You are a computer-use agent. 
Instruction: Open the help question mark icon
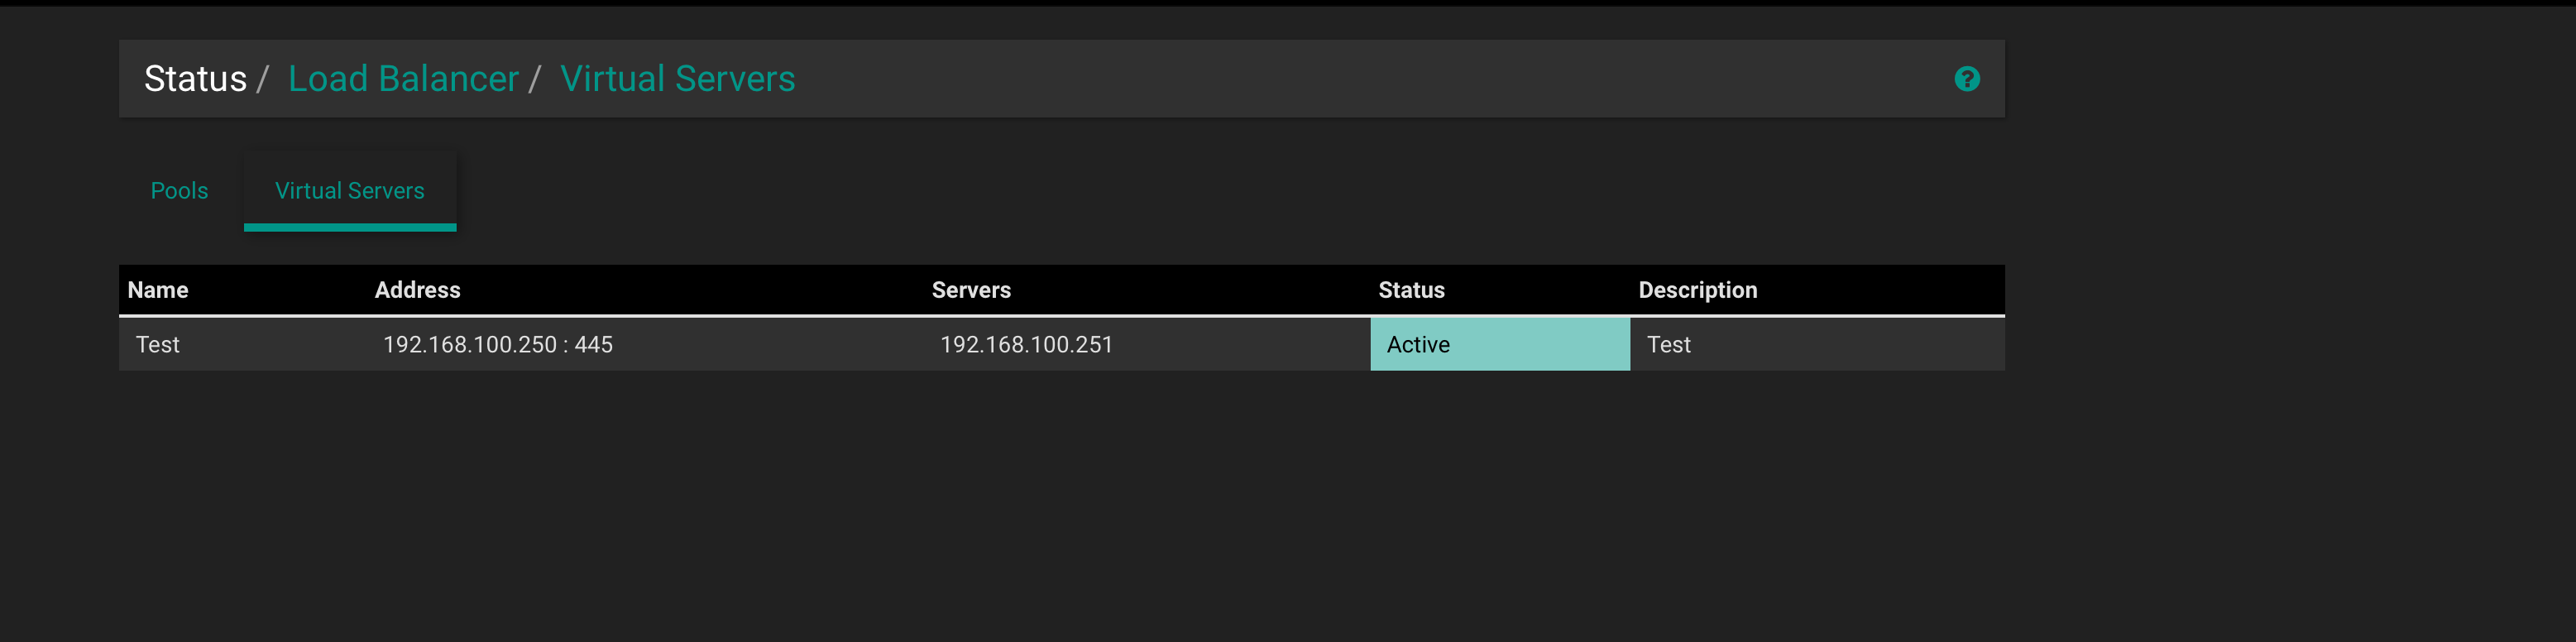1966,79
